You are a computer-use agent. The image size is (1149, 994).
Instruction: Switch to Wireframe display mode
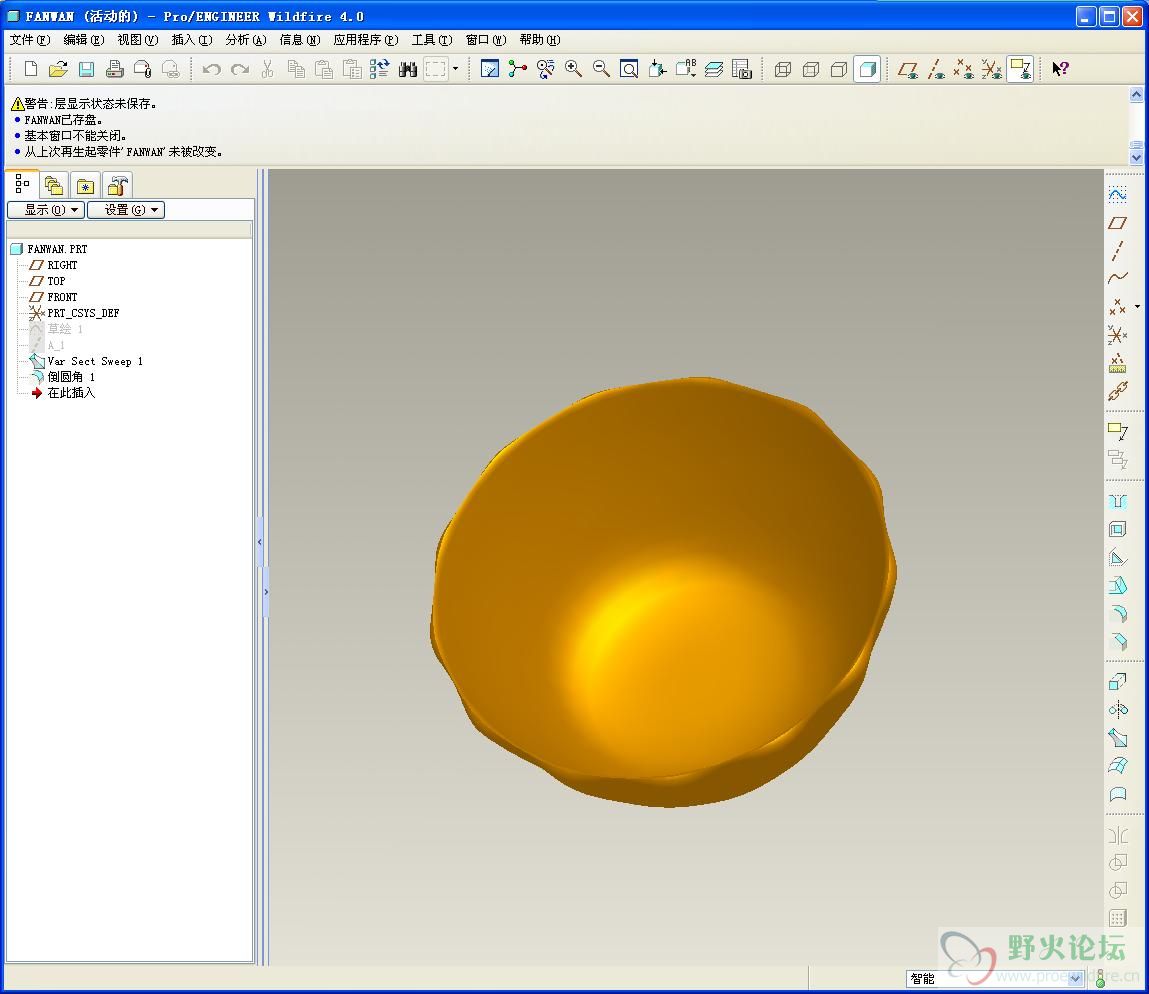pos(783,69)
